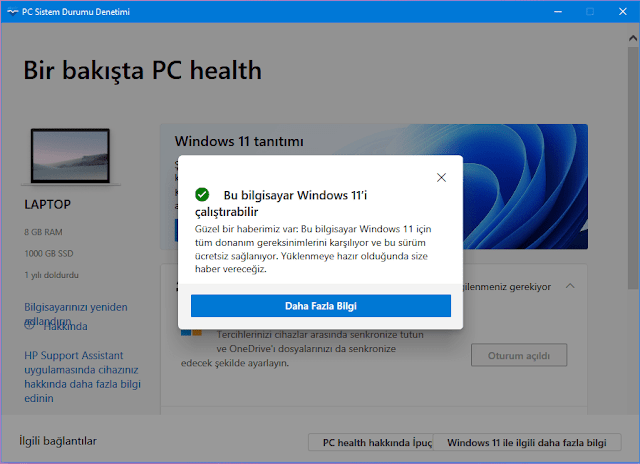Click the 1 yılı doldurdu text

(x=51, y=275)
